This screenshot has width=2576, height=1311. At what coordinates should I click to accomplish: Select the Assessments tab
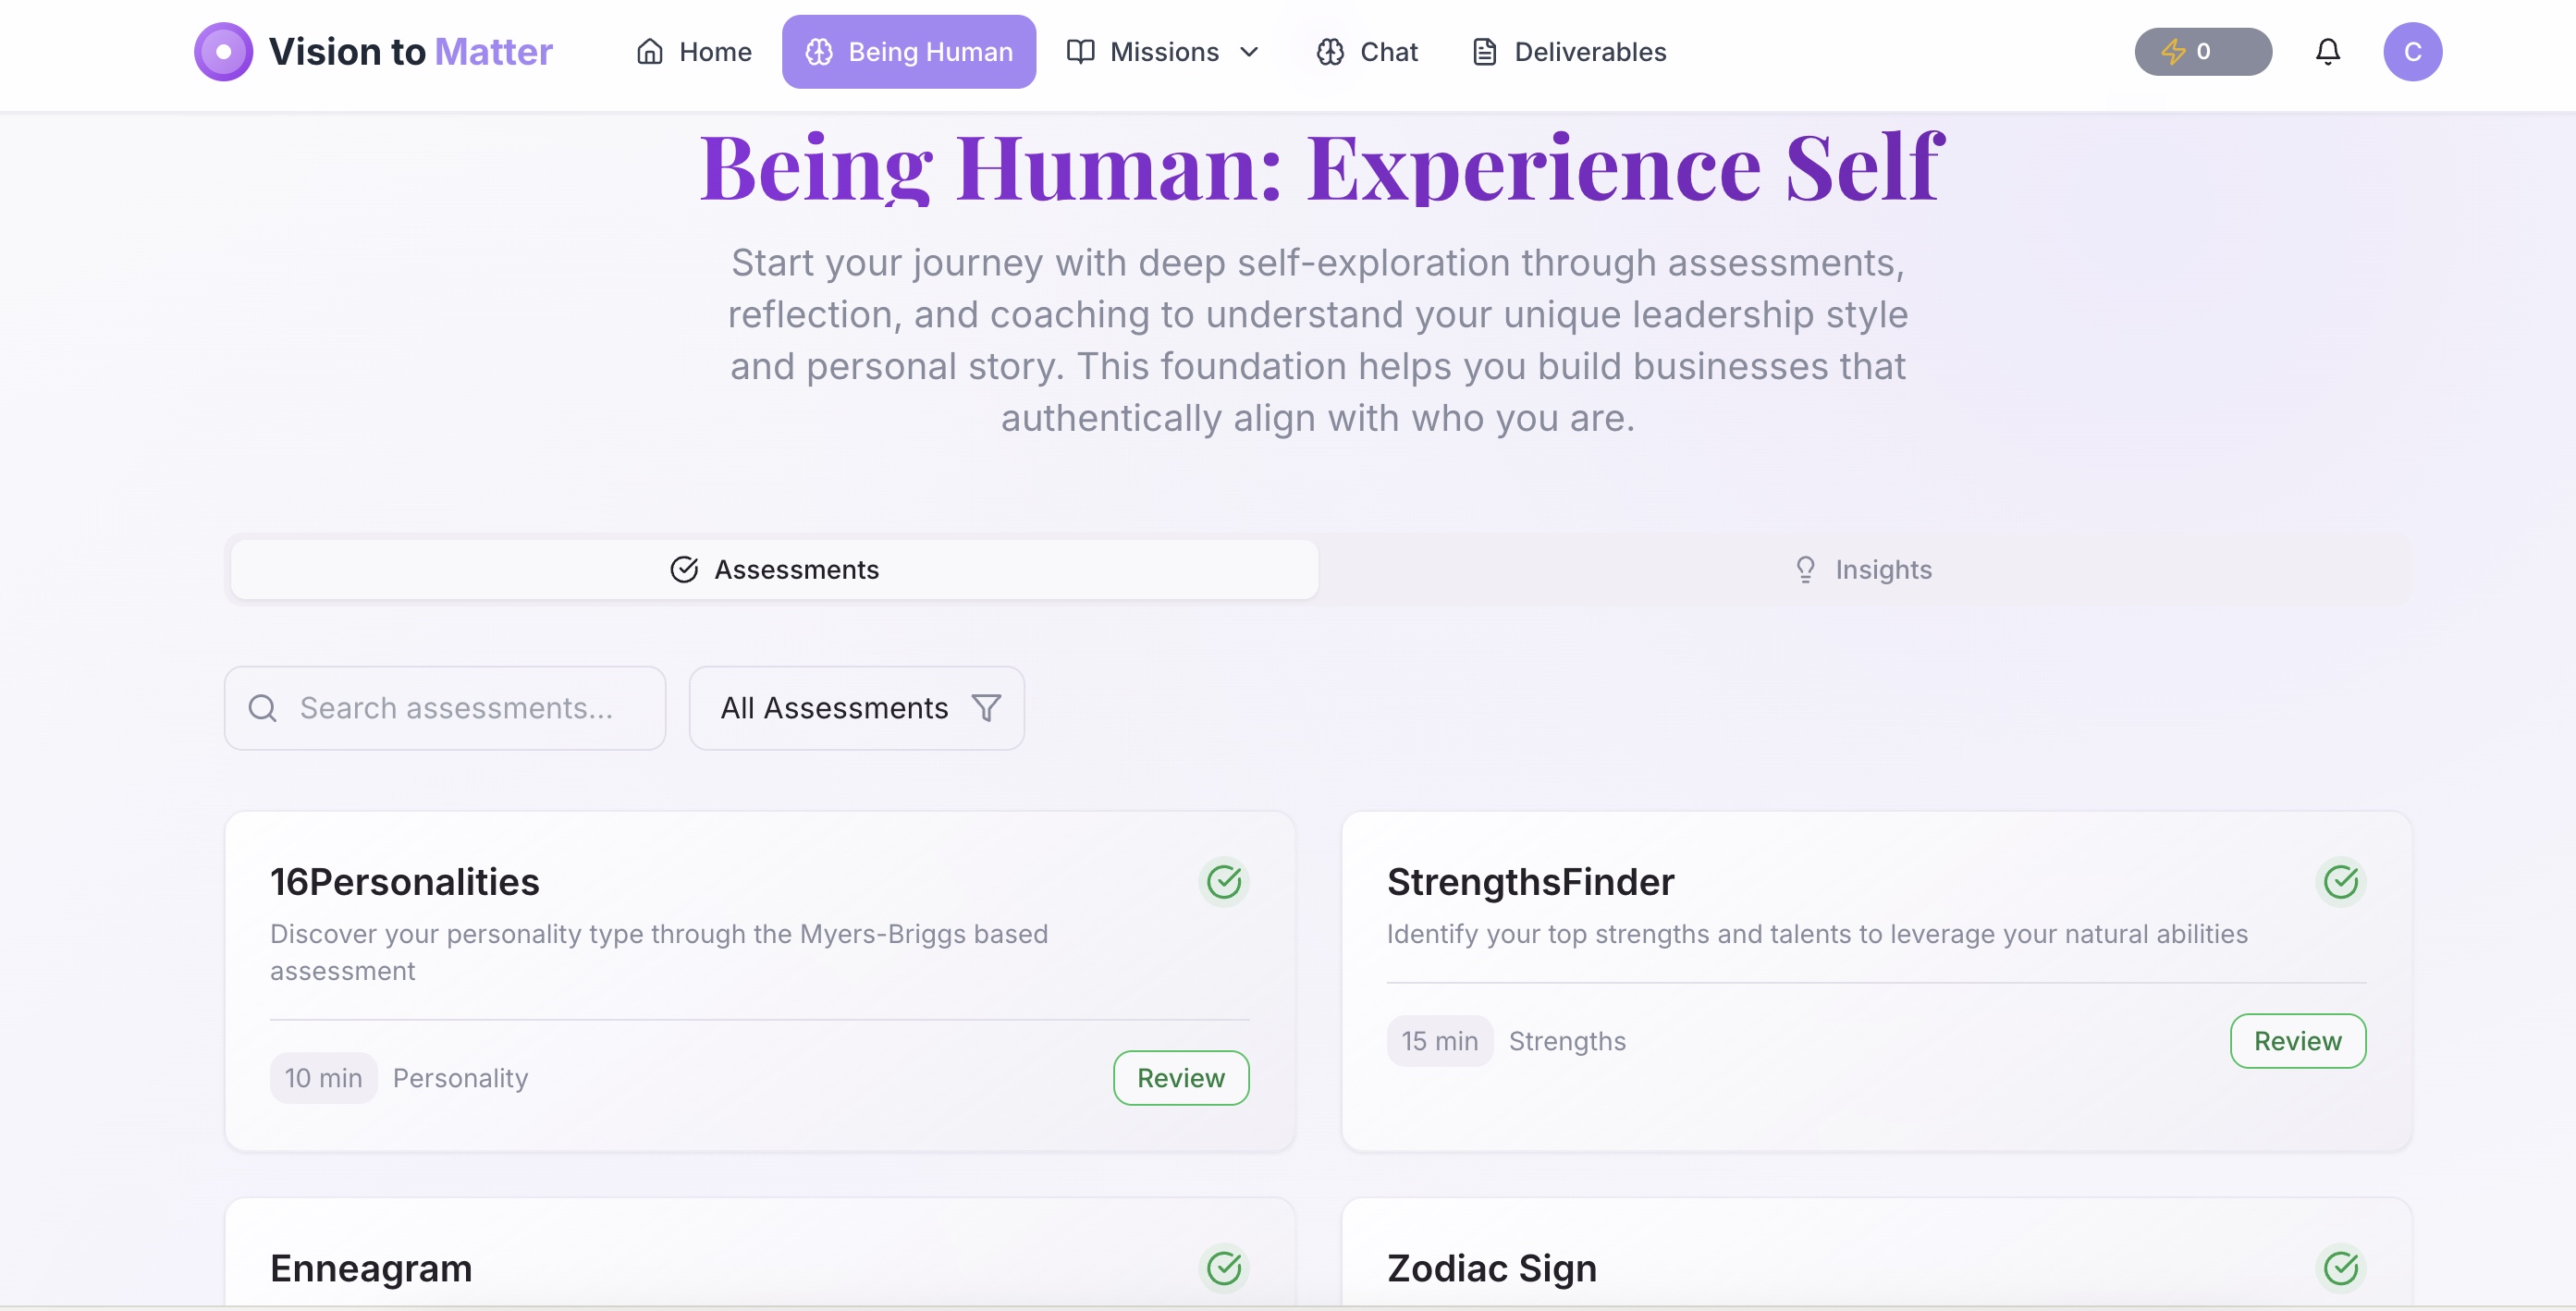(x=775, y=569)
